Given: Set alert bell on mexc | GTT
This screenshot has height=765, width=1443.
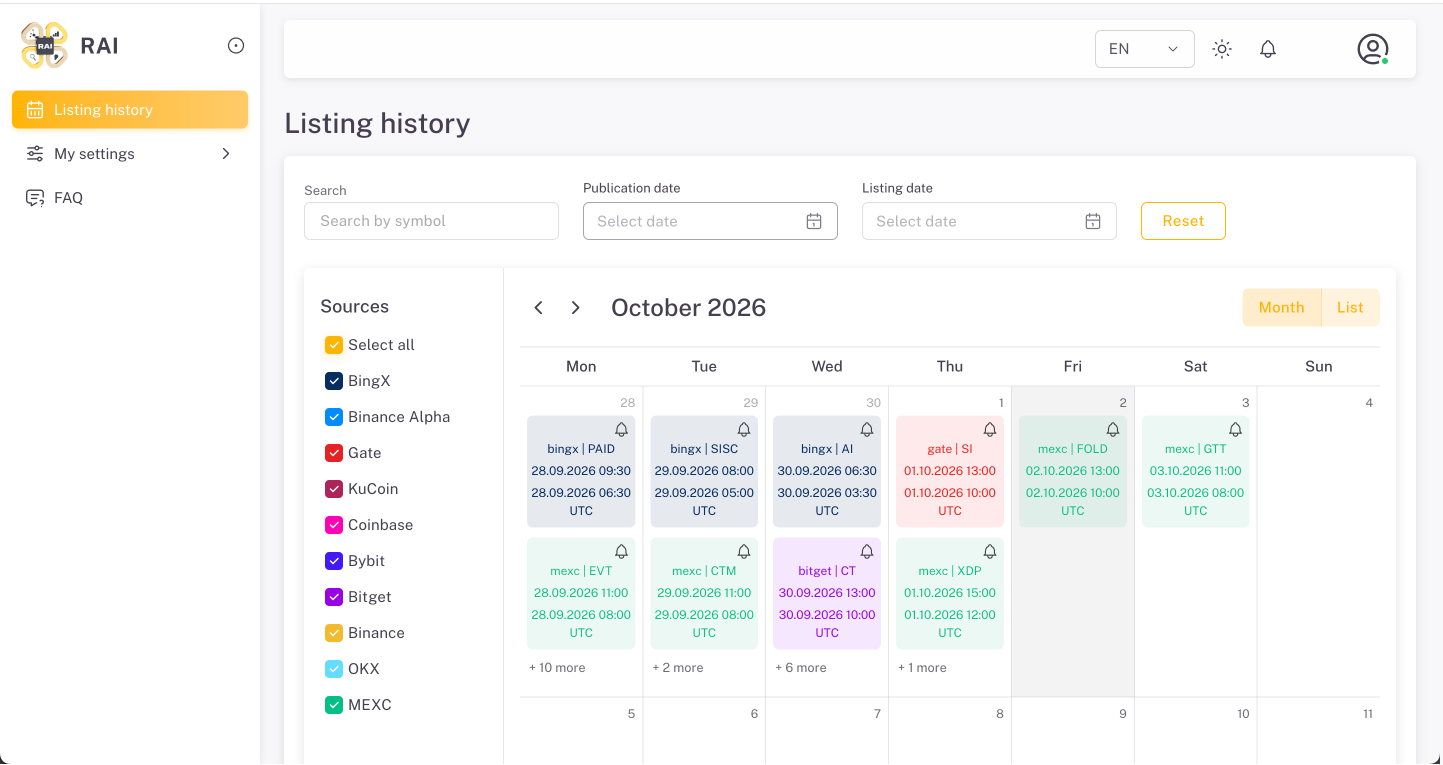Looking at the screenshot, I should click(x=1236, y=429).
